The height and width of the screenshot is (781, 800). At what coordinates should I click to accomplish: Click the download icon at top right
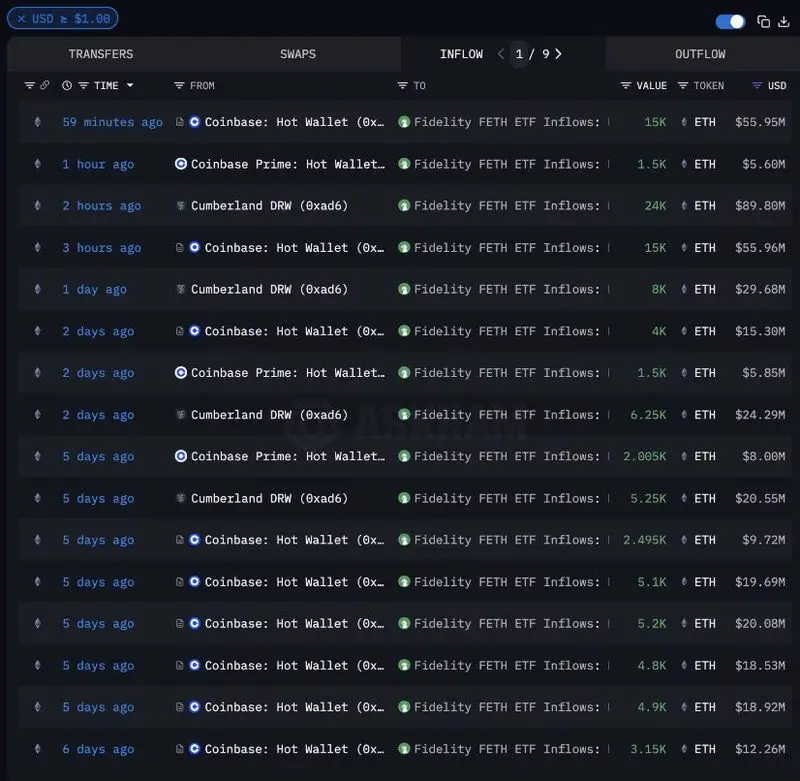pyautogui.click(x=784, y=21)
